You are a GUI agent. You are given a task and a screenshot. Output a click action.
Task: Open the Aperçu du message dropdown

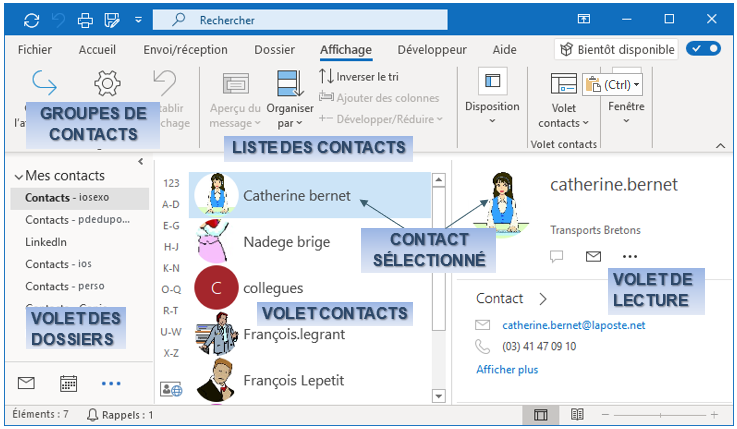(235, 101)
